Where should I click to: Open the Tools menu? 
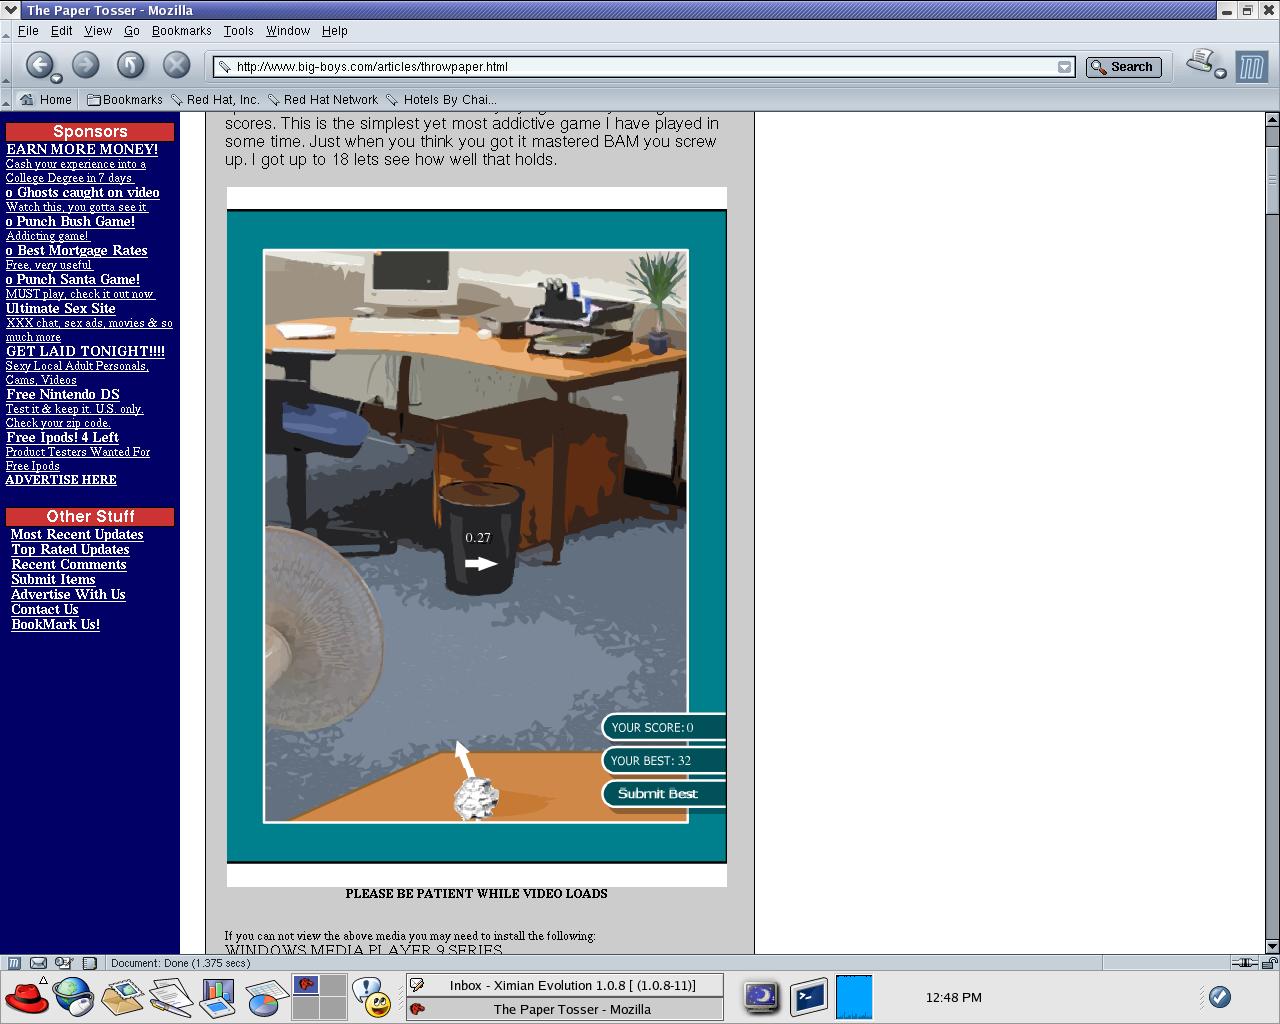tap(238, 31)
